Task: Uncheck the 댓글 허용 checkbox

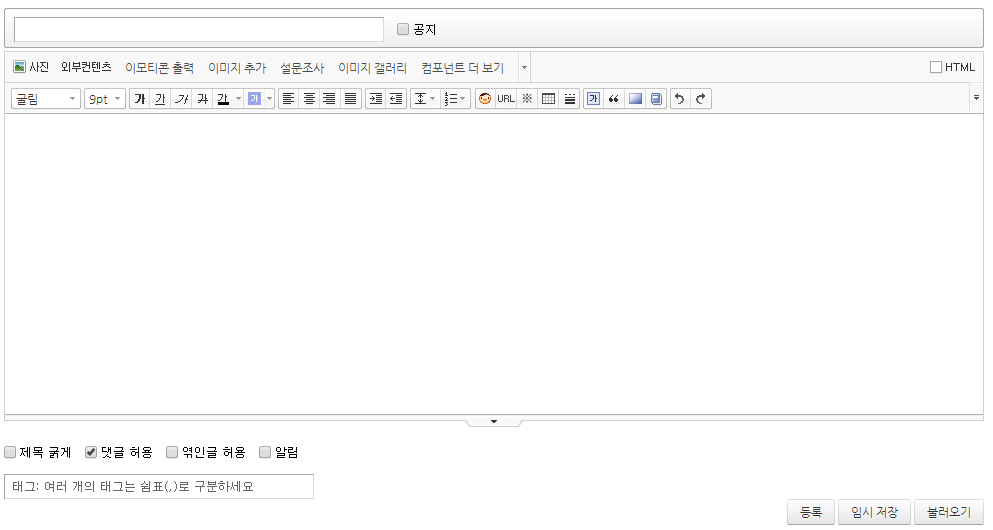Action: [91, 452]
